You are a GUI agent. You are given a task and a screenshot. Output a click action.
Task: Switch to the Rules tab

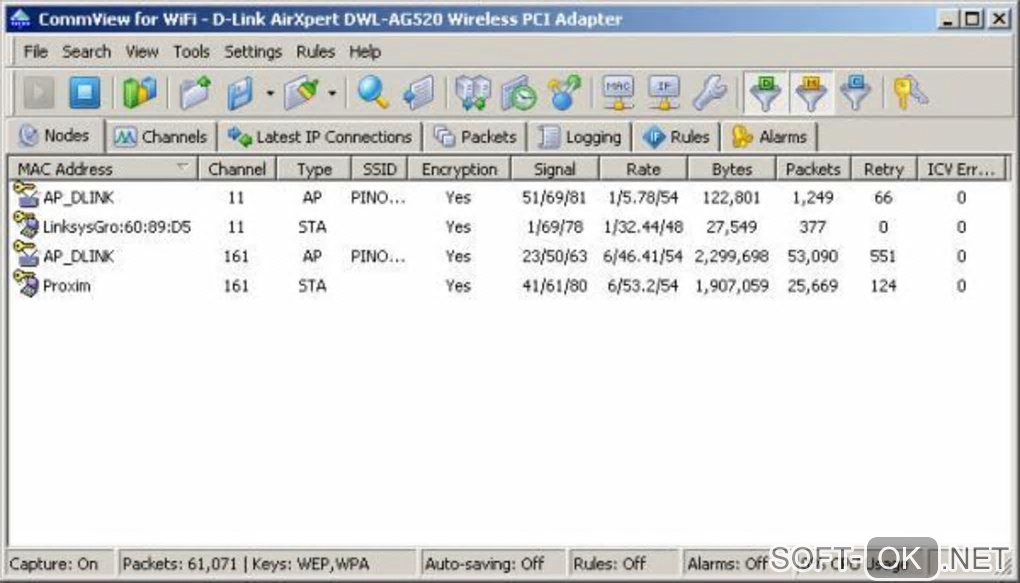[x=677, y=137]
